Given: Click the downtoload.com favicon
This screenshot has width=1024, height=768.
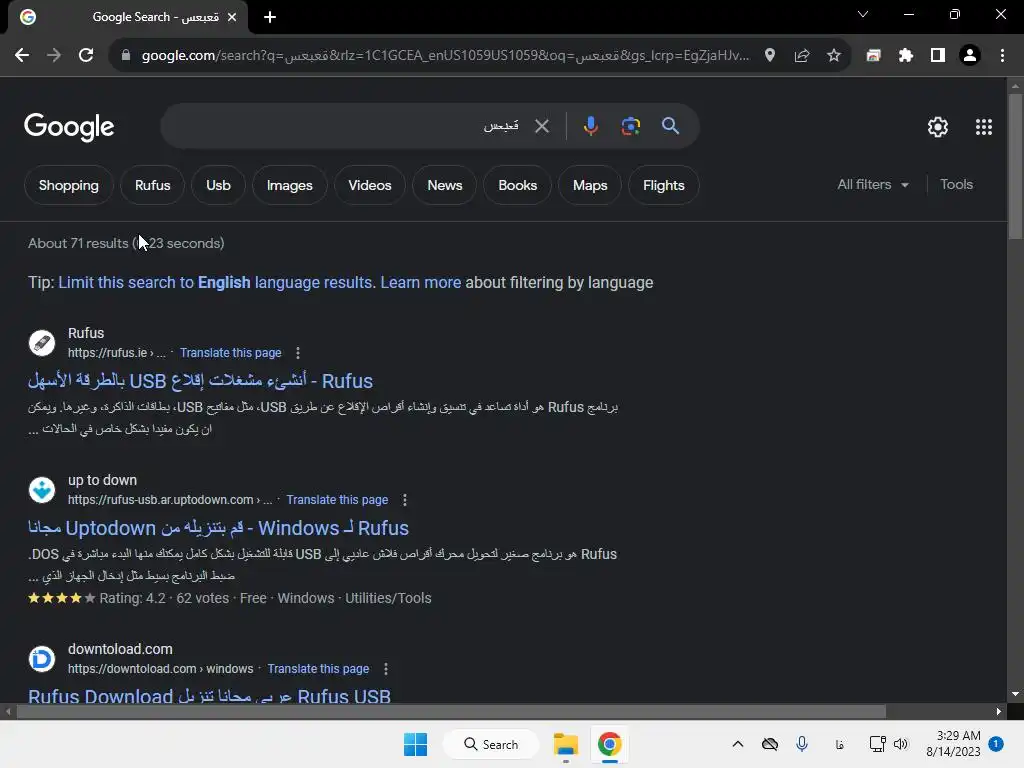Looking at the screenshot, I should (x=42, y=659).
